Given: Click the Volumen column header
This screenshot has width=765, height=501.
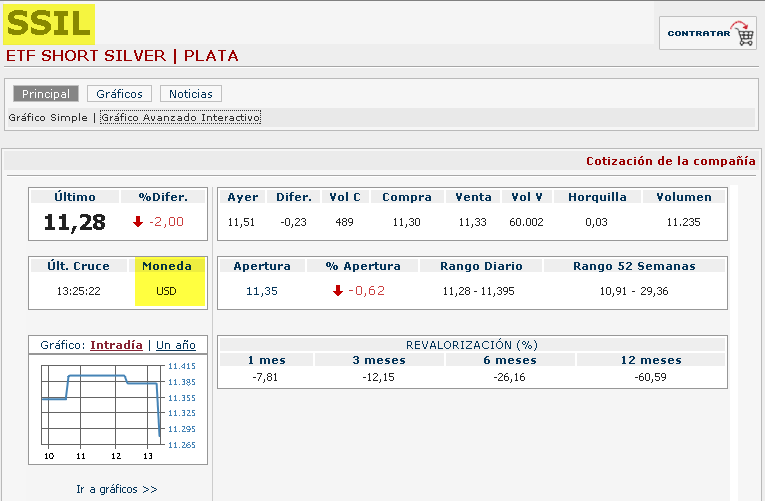Looking at the screenshot, I should tap(684, 197).
